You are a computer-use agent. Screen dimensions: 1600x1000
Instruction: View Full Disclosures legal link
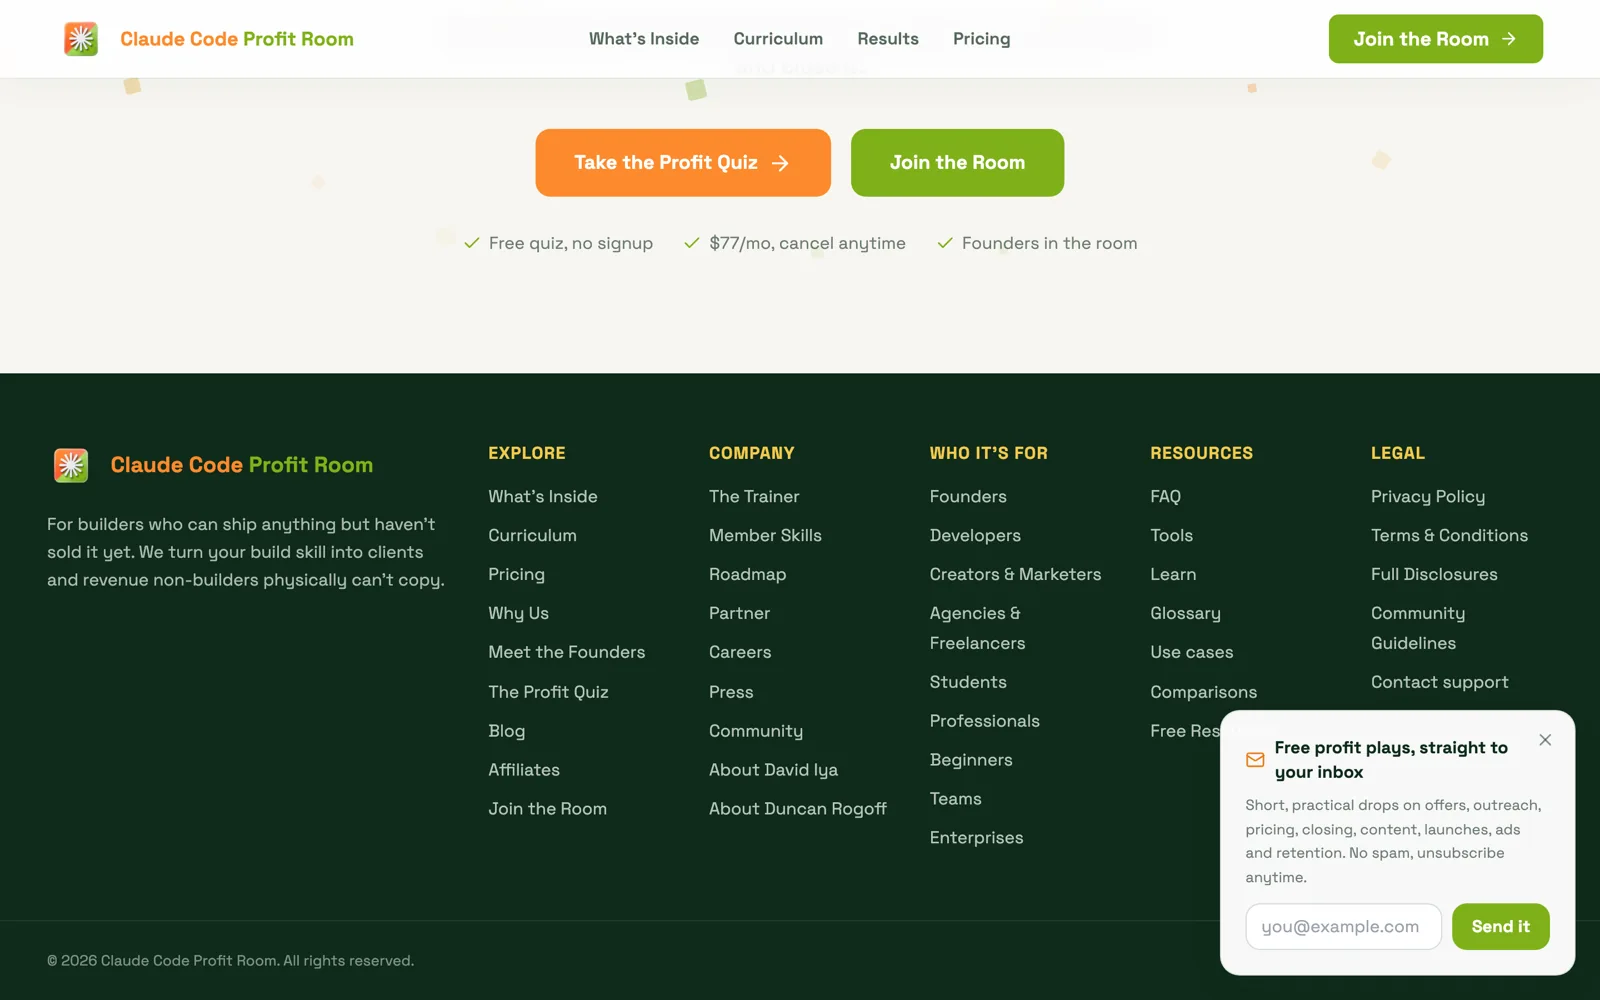pos(1434,575)
